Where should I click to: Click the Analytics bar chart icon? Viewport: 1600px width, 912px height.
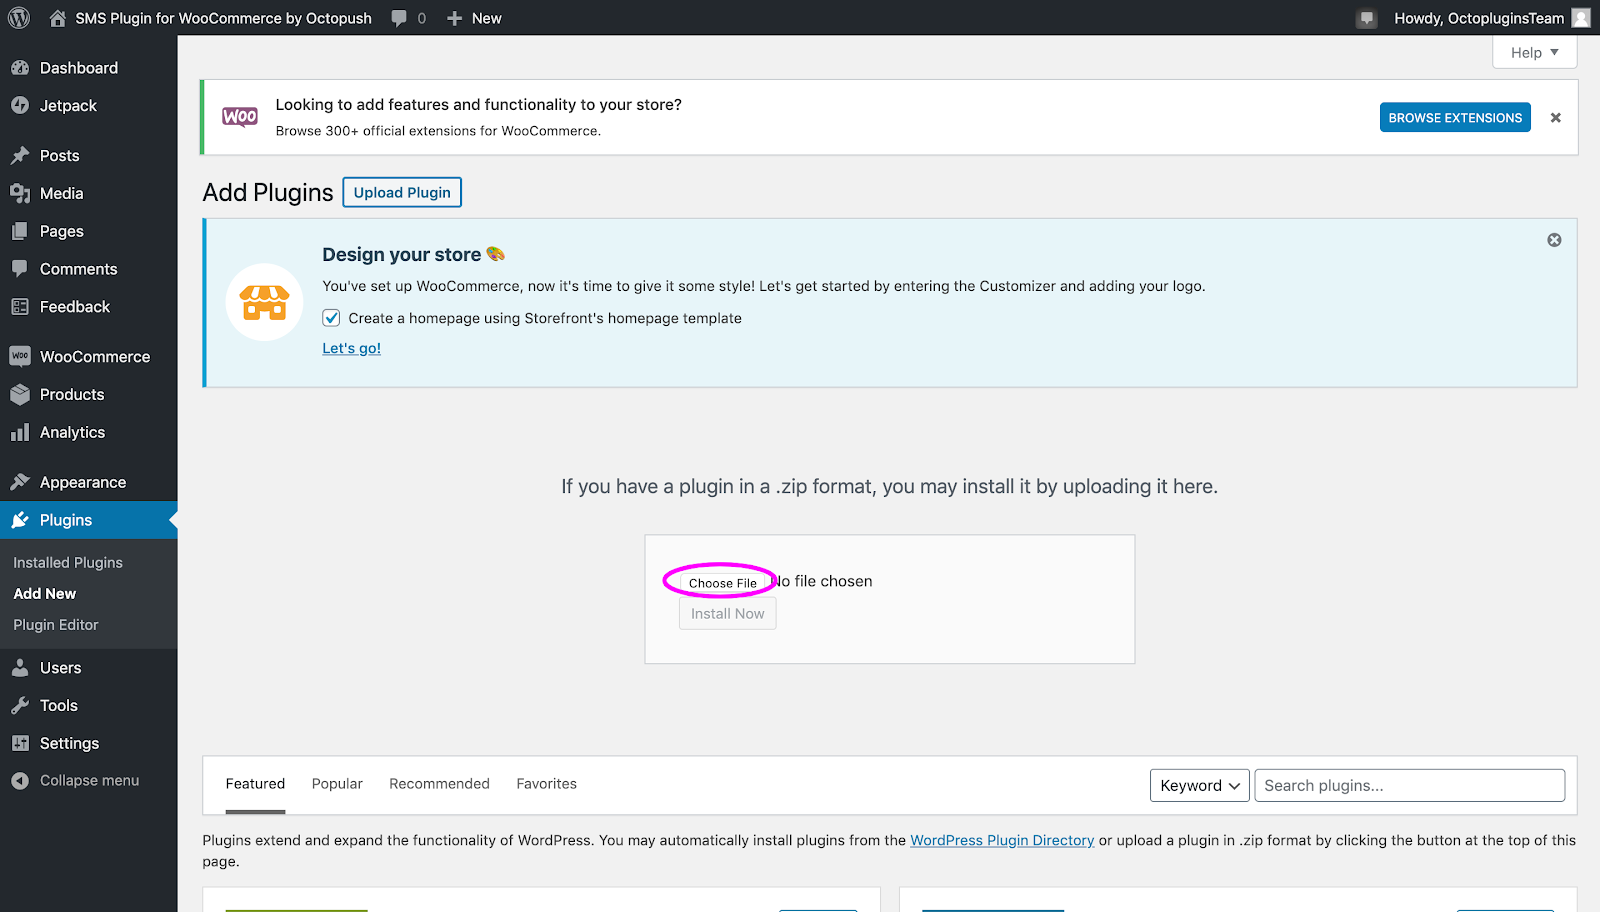20,432
